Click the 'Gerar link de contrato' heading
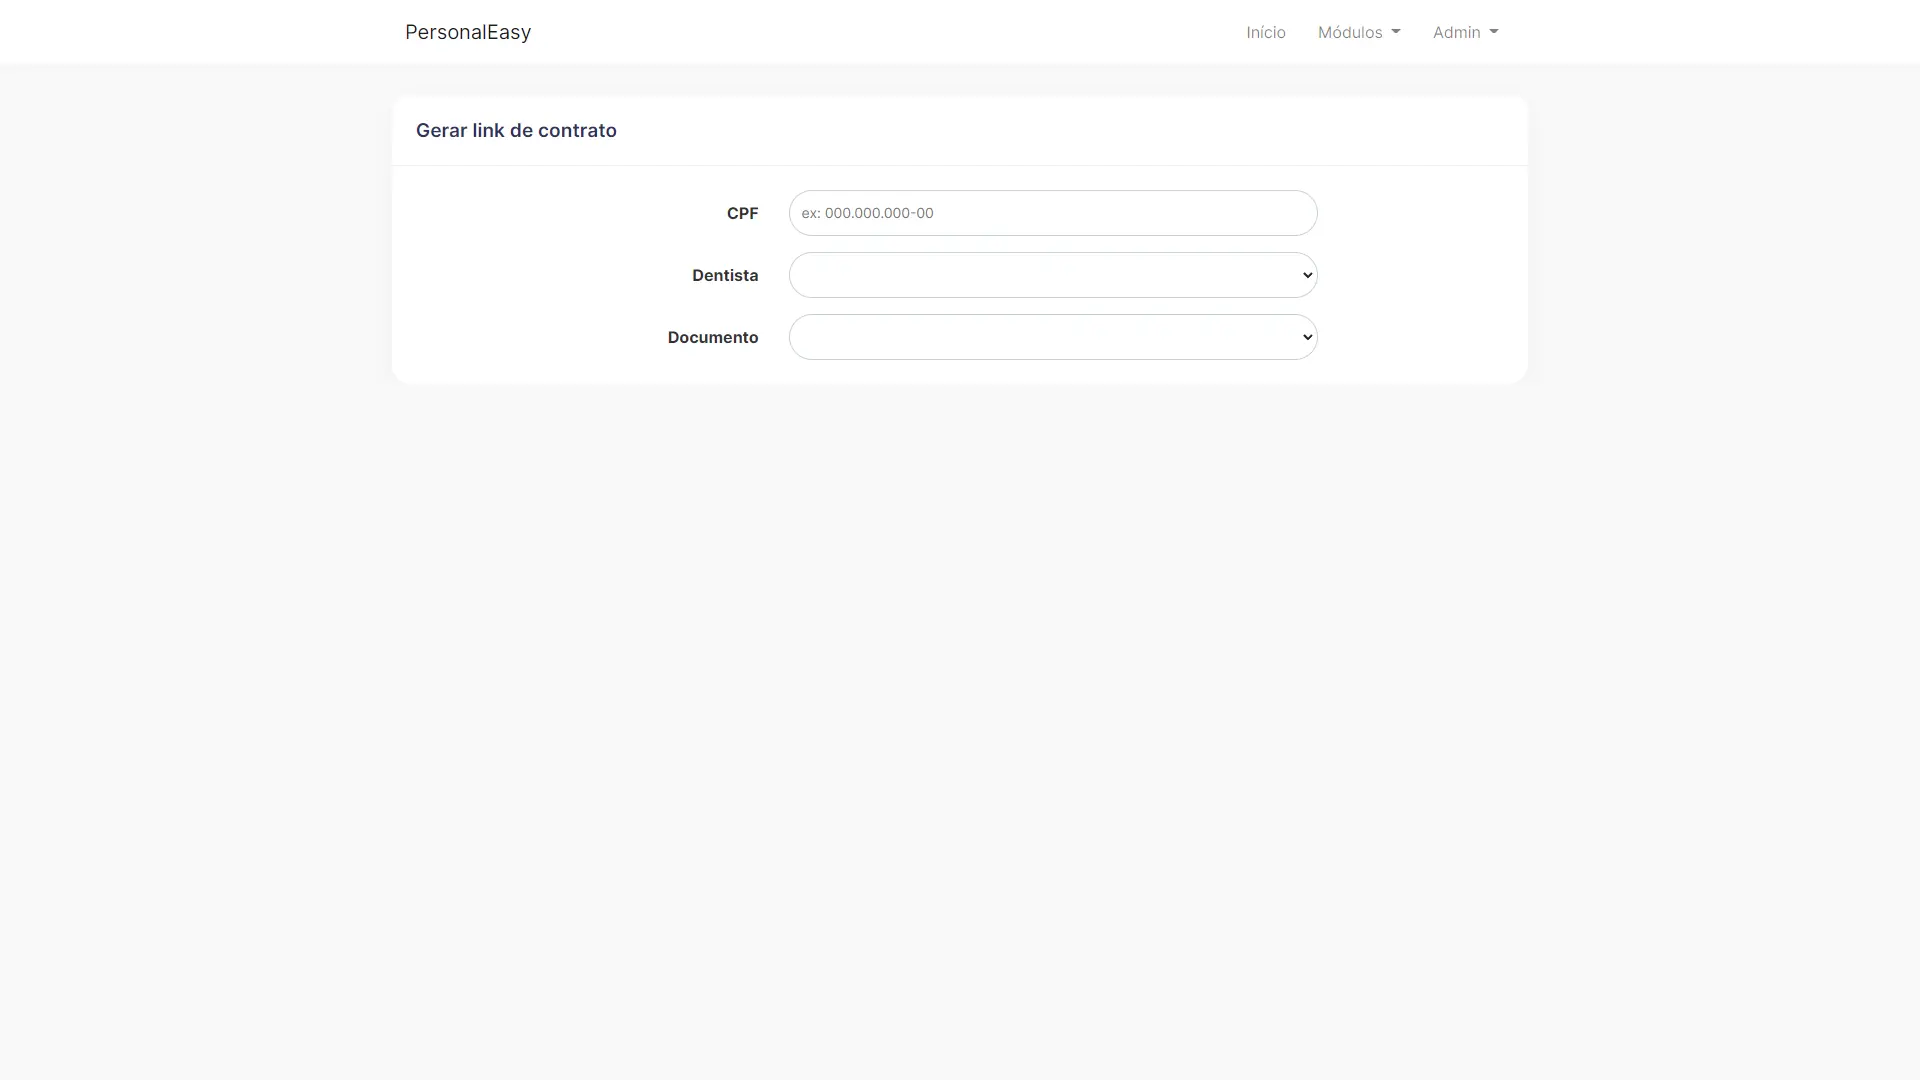Image resolution: width=1920 pixels, height=1080 pixels. (x=516, y=131)
